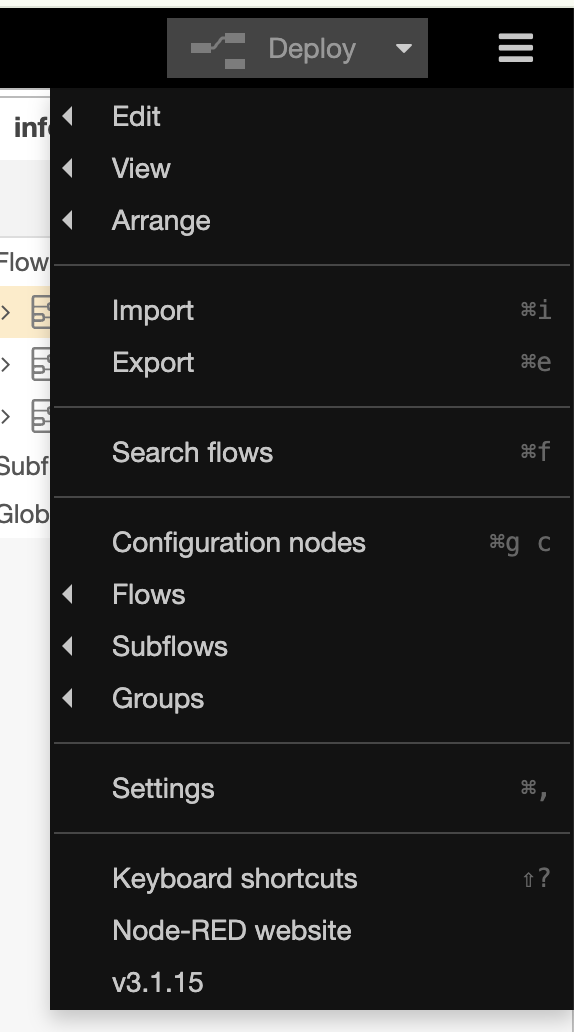Viewport: 574px width, 1032px height.
Task: Expand the Edit submenu
Action: [x=311, y=116]
